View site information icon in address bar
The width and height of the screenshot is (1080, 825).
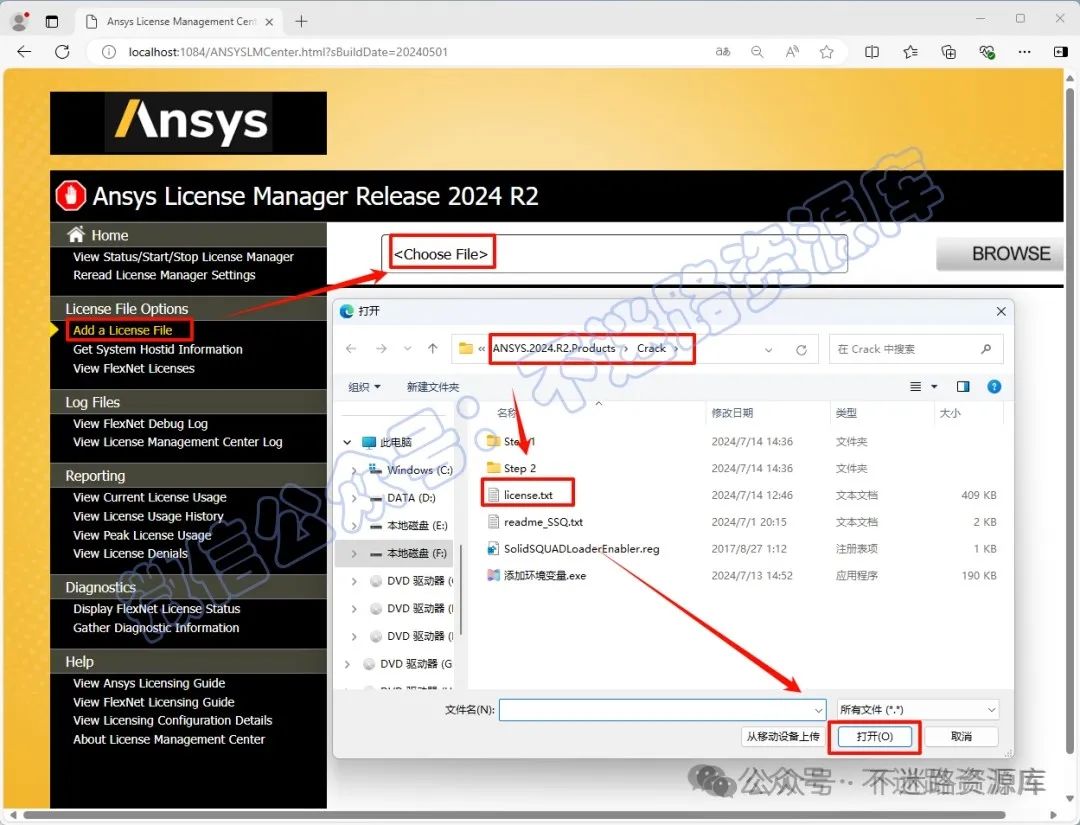[109, 52]
